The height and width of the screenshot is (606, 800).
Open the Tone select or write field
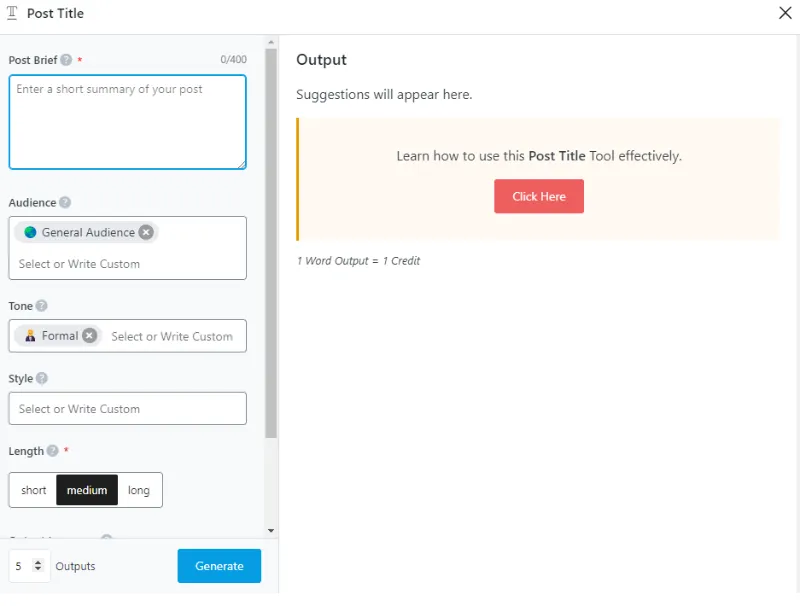coord(172,337)
